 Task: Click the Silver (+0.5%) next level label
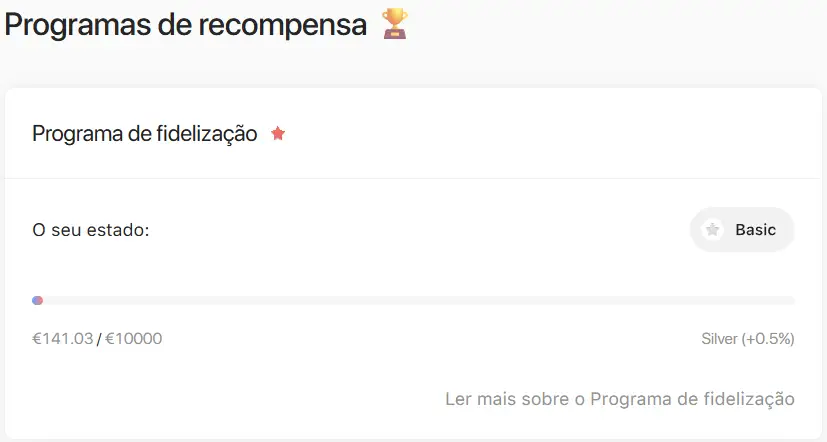[x=748, y=339]
